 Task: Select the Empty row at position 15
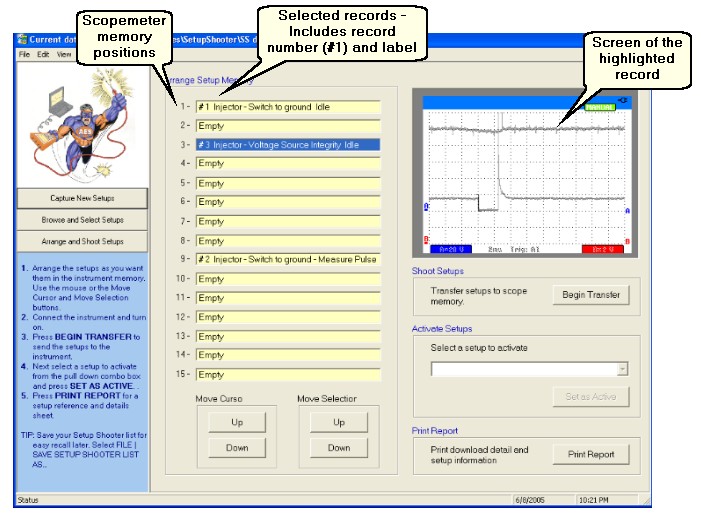tap(288, 375)
